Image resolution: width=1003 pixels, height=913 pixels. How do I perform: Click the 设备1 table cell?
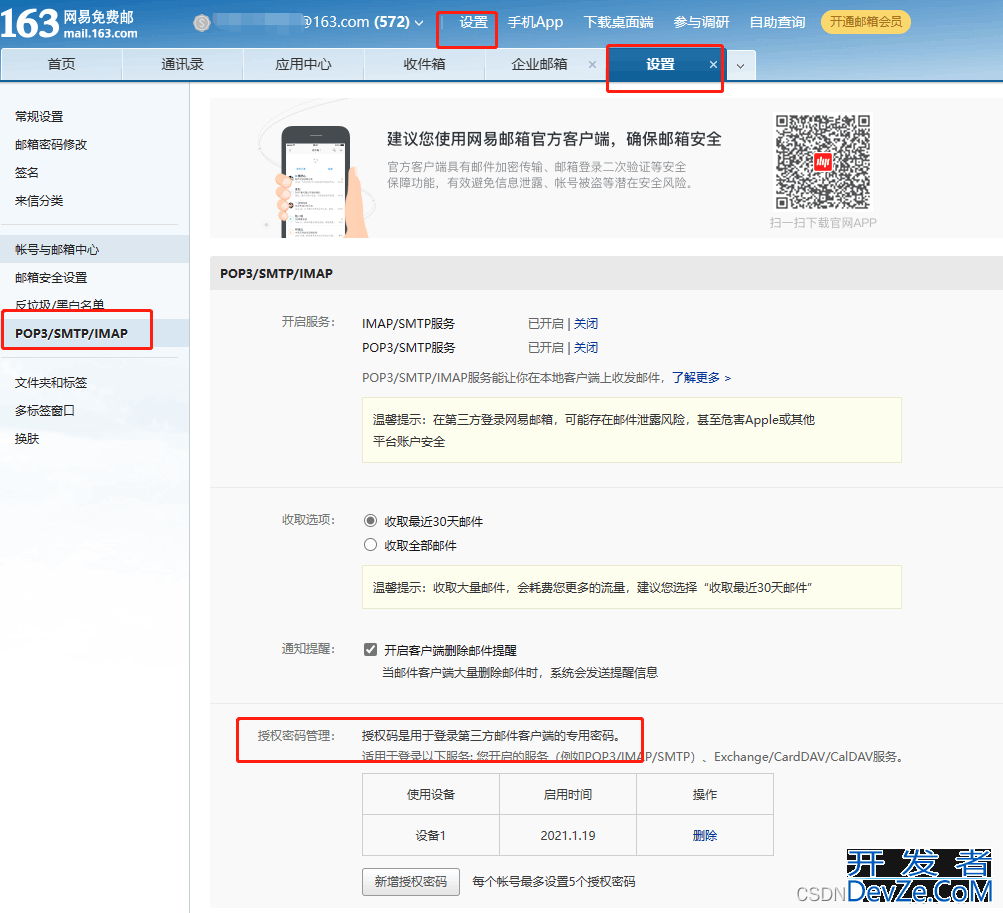430,835
